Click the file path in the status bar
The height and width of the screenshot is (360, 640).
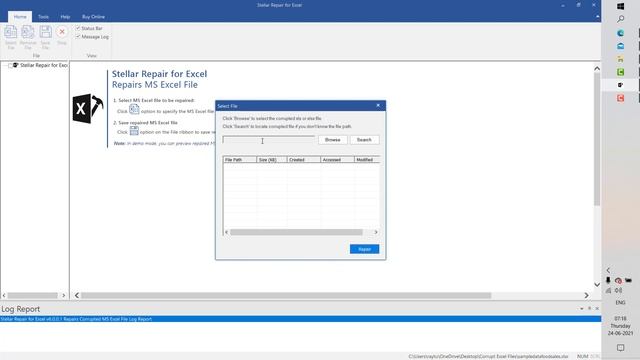pos(488,356)
